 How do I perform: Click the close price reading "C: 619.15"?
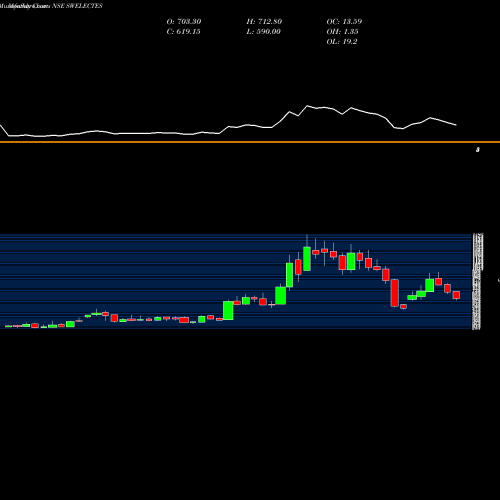(x=183, y=32)
